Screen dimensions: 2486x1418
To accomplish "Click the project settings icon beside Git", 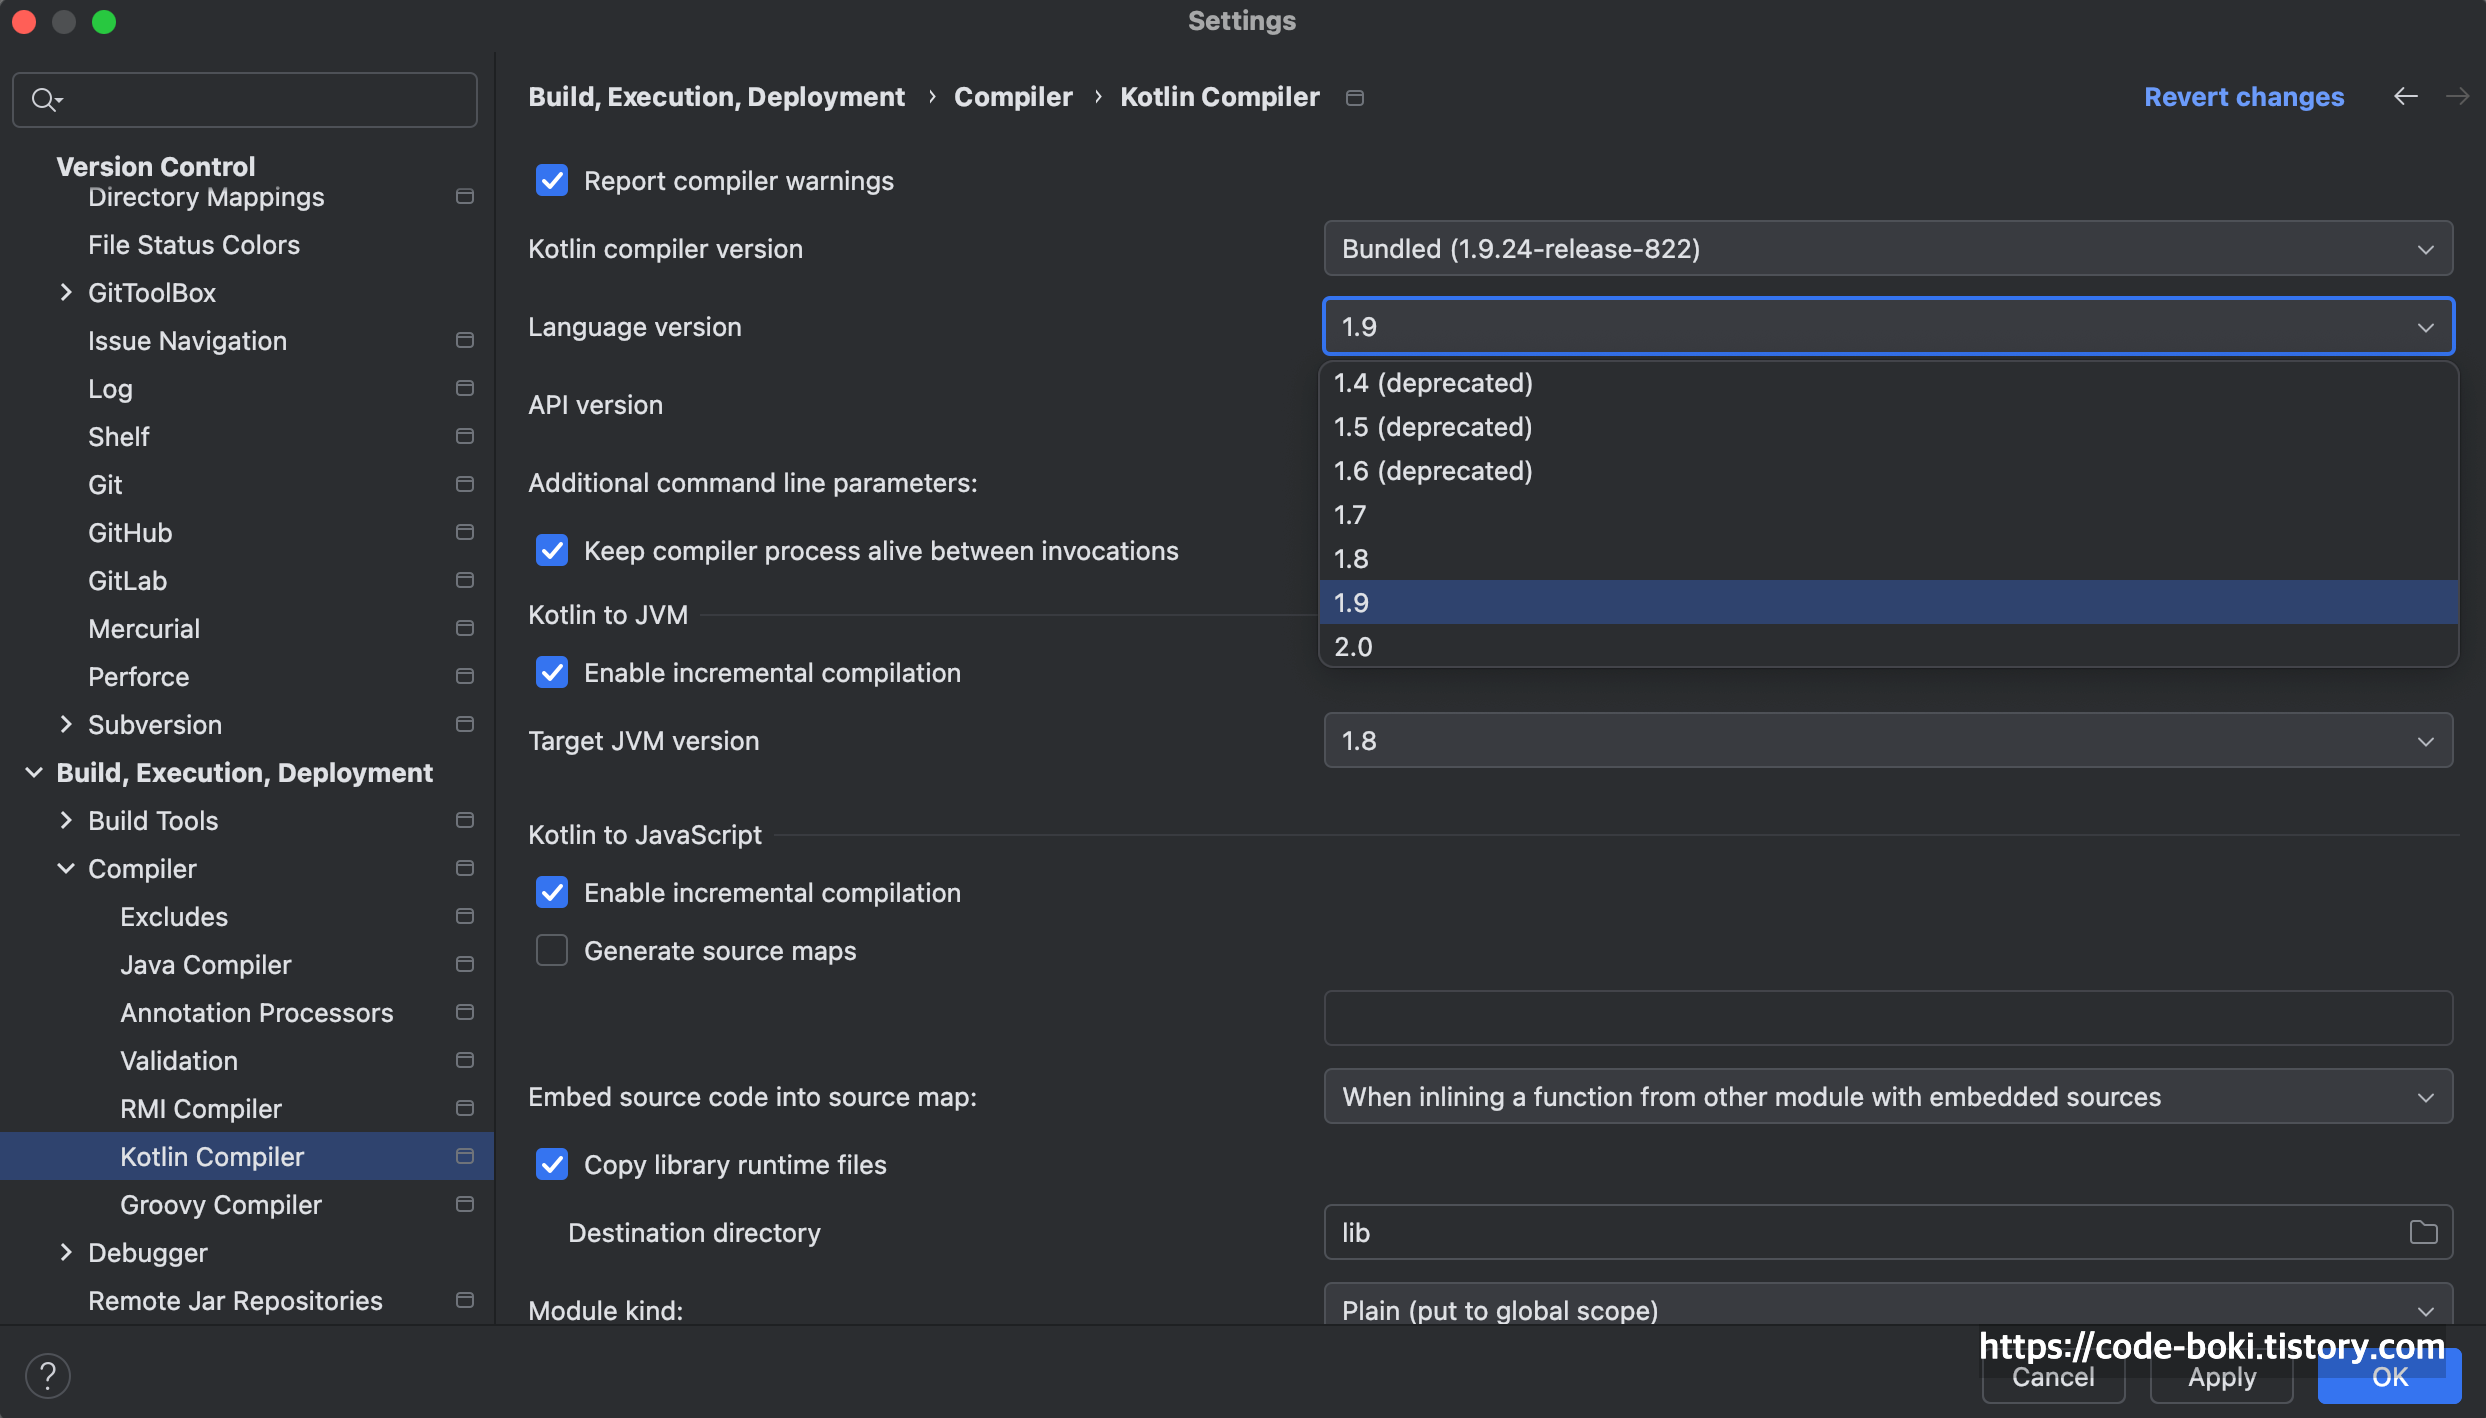I will coord(464,484).
